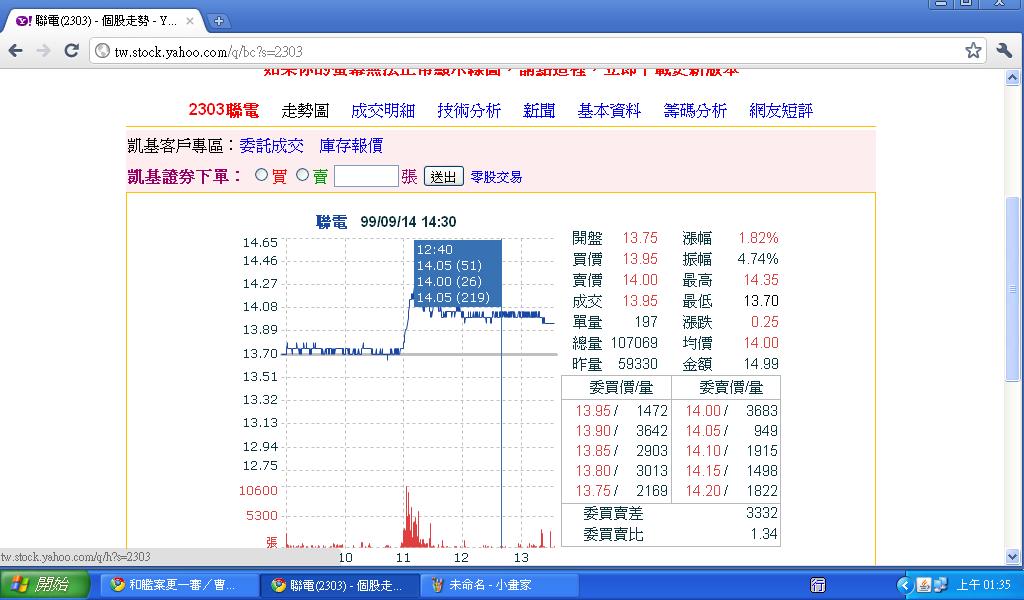Switch to the 技術分析 tab

click(469, 111)
